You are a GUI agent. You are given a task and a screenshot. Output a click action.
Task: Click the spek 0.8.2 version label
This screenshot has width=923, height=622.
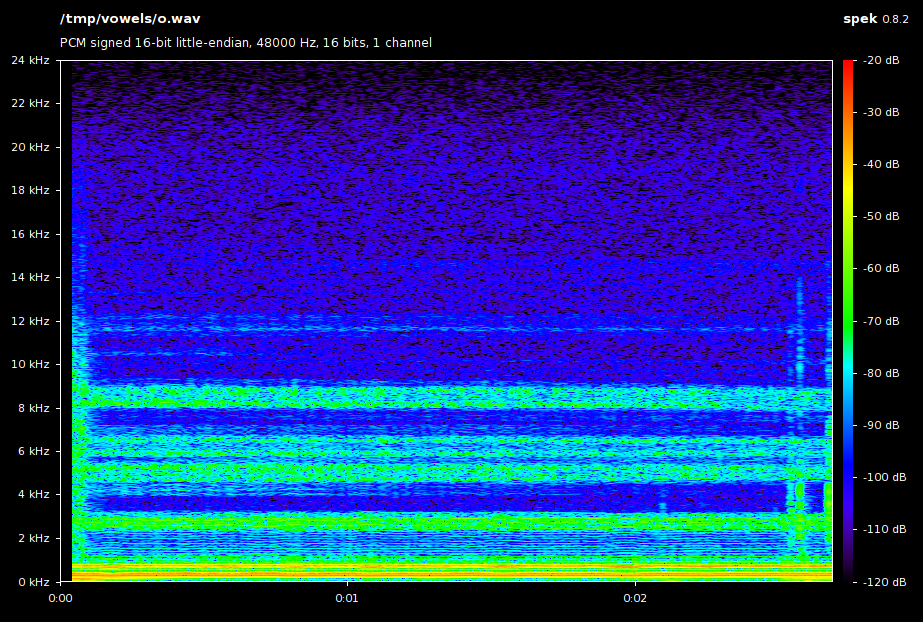pyautogui.click(x=876, y=19)
